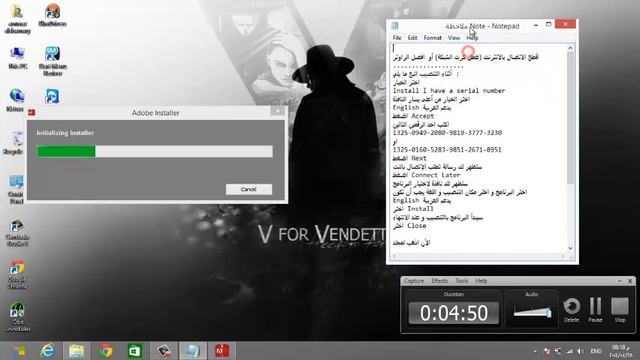Click the Adobe icon in installer title bar
The width and height of the screenshot is (640, 360).
coord(31,112)
